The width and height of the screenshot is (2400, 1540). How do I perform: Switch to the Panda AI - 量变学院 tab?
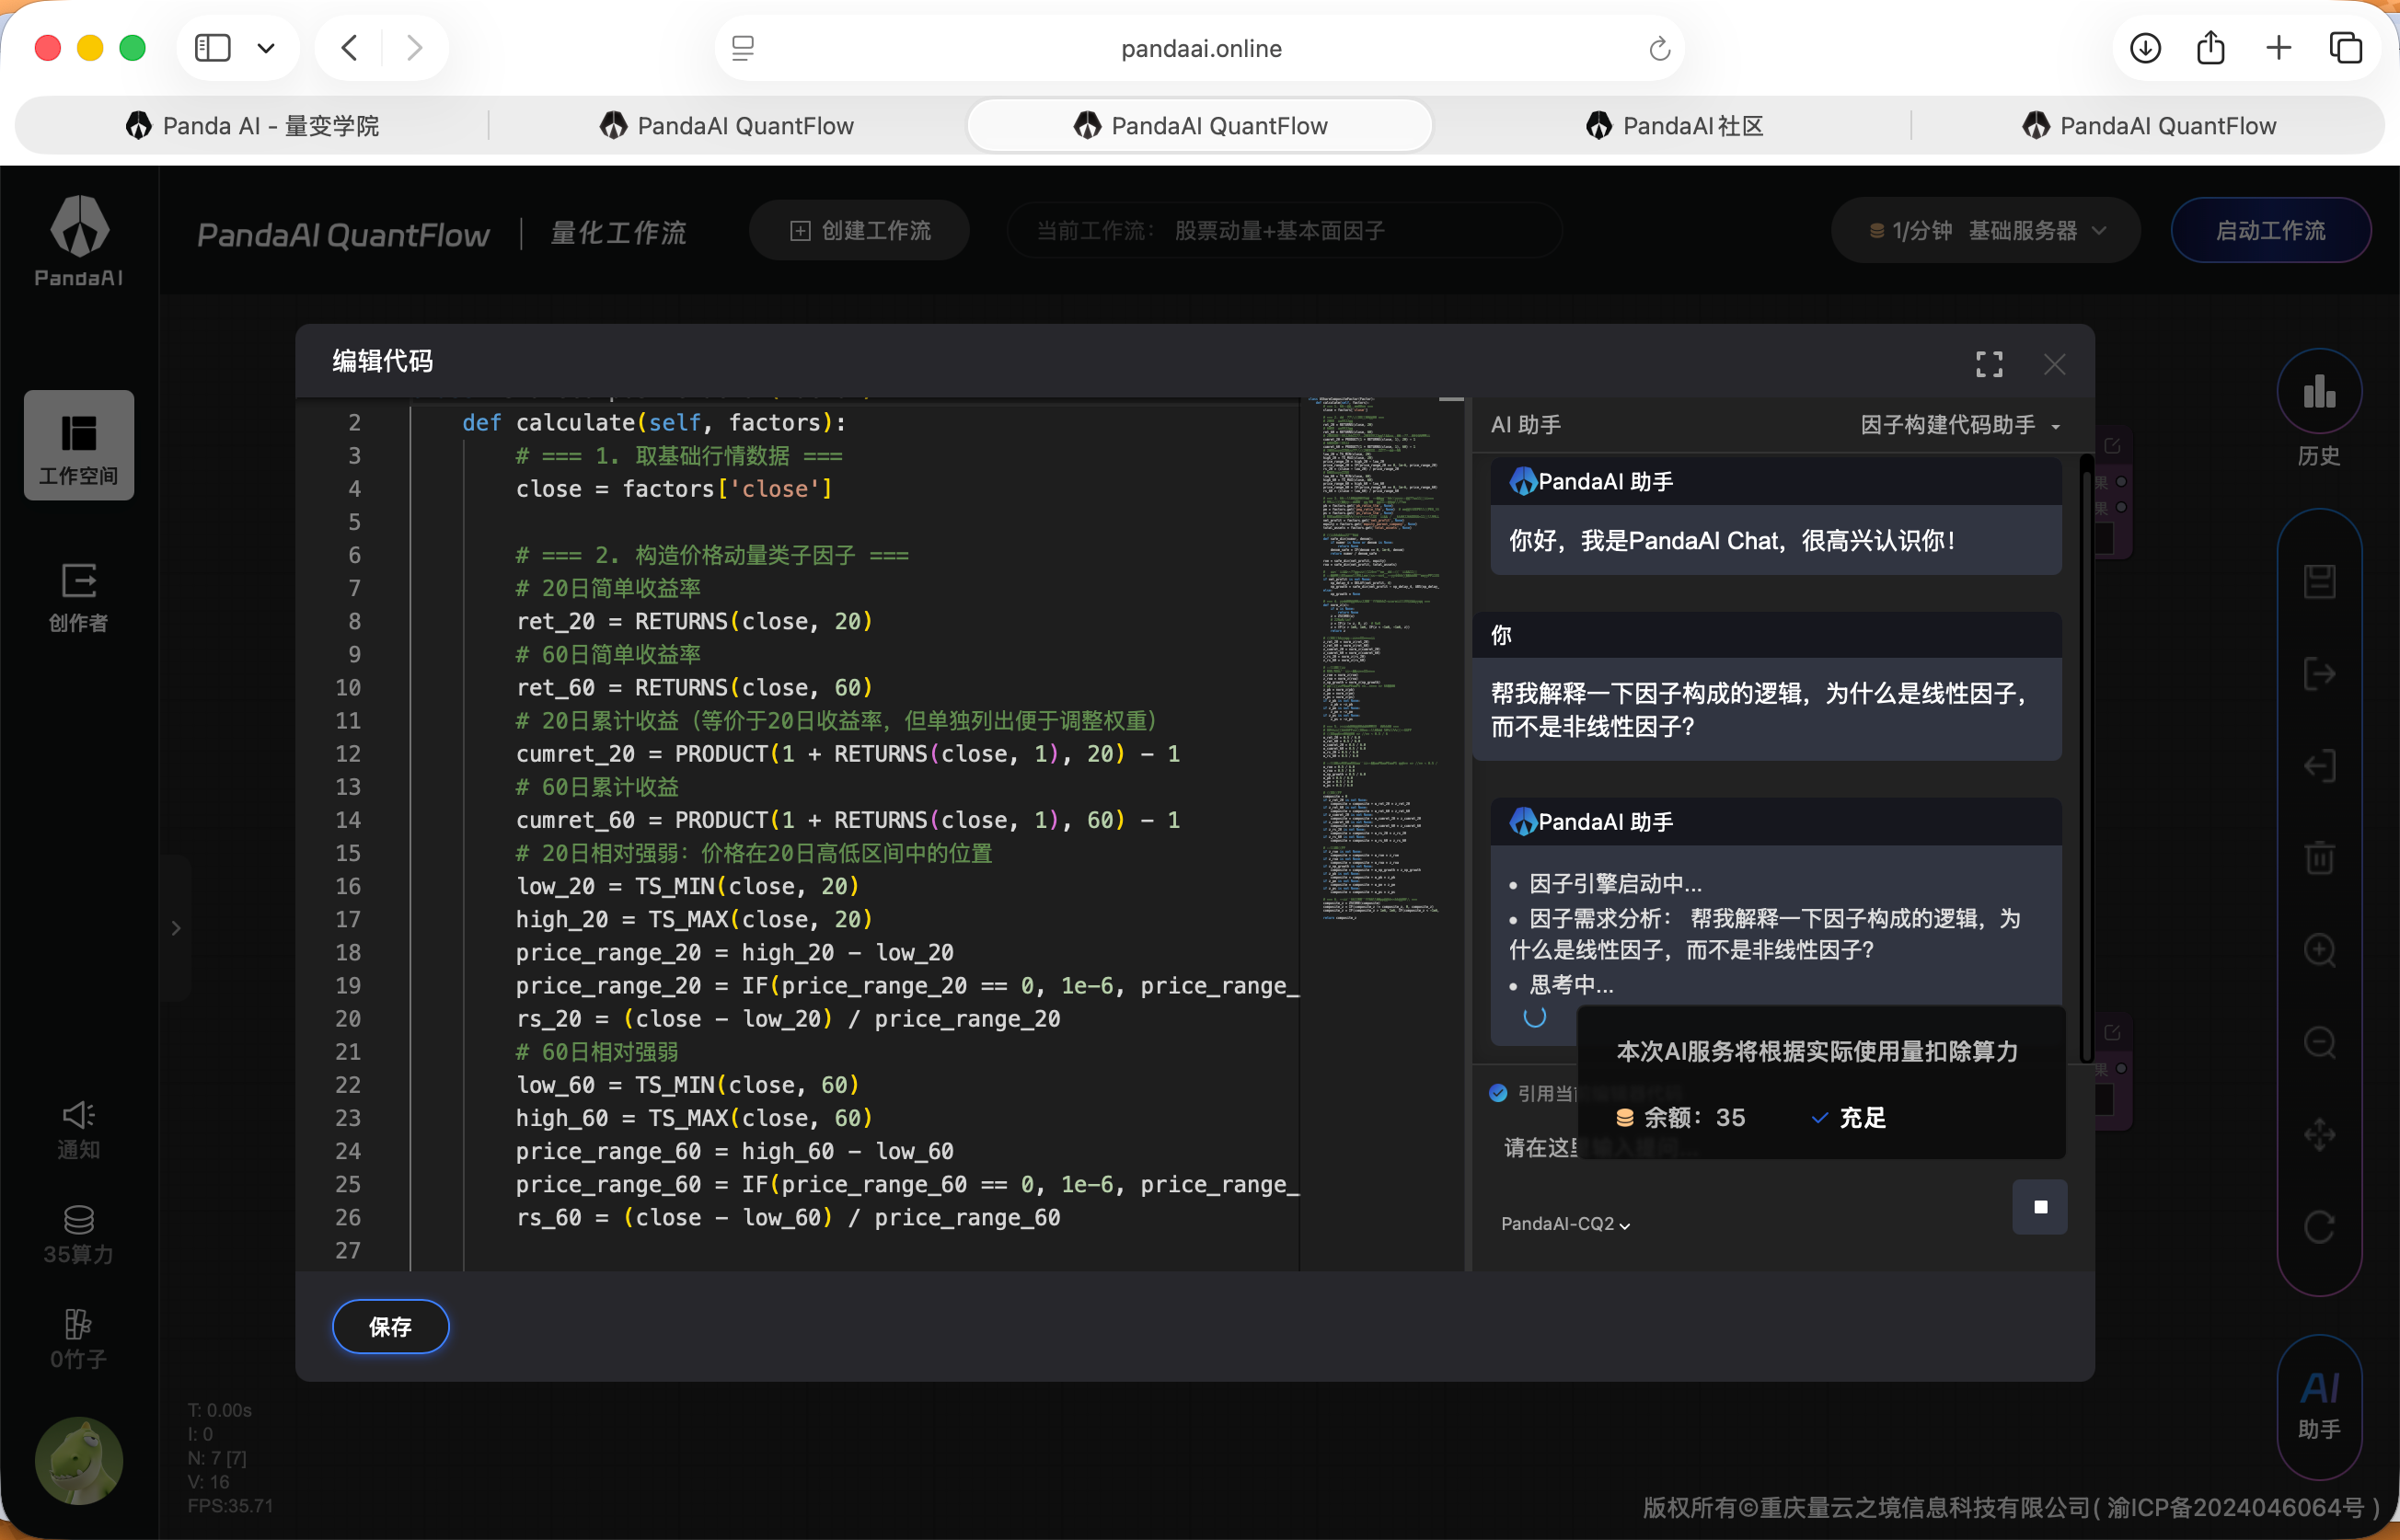[x=252, y=126]
